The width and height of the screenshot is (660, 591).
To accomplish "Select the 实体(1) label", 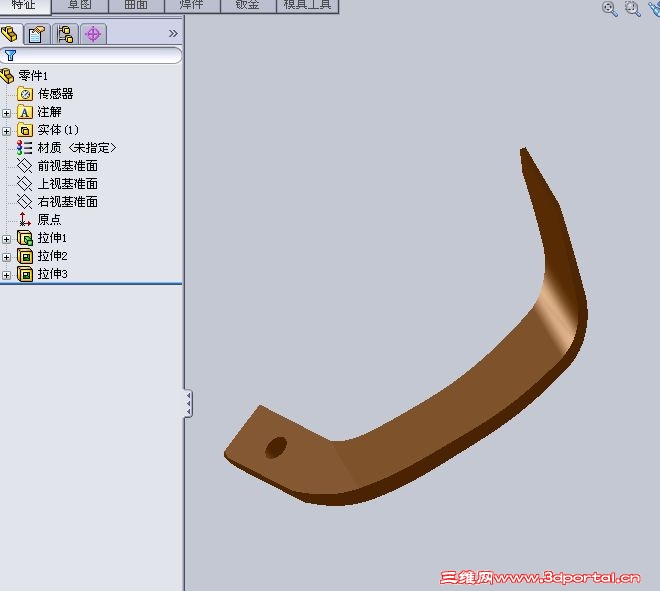I will (x=58, y=130).
